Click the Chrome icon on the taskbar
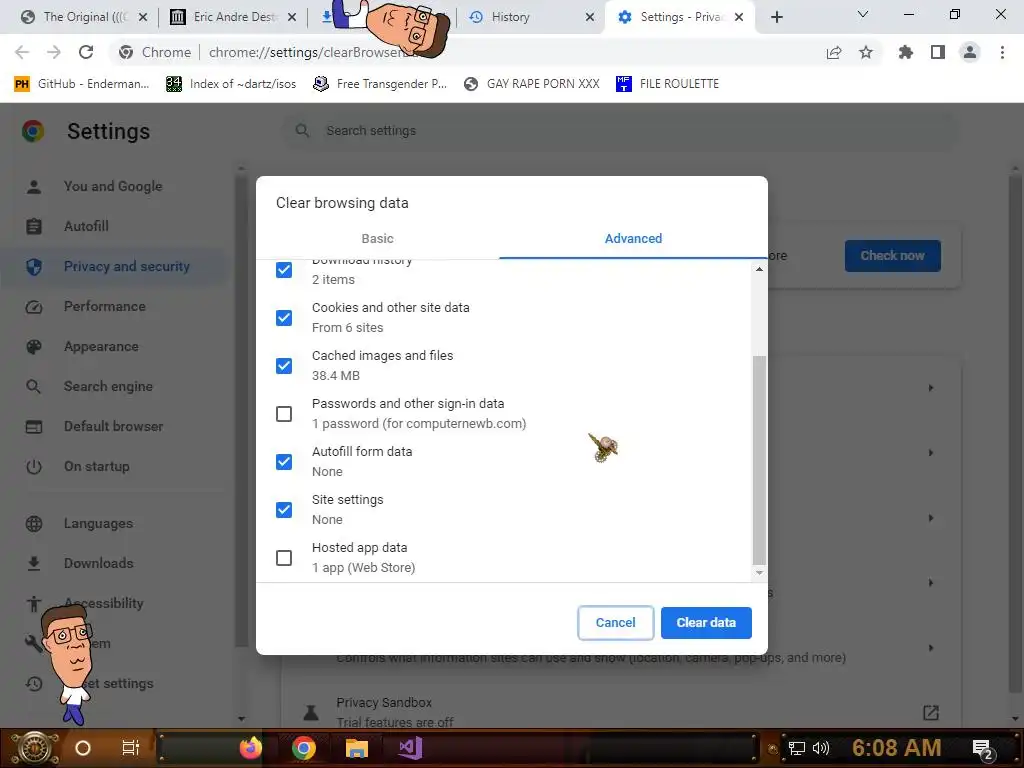Image resolution: width=1024 pixels, height=768 pixels. tap(304, 748)
